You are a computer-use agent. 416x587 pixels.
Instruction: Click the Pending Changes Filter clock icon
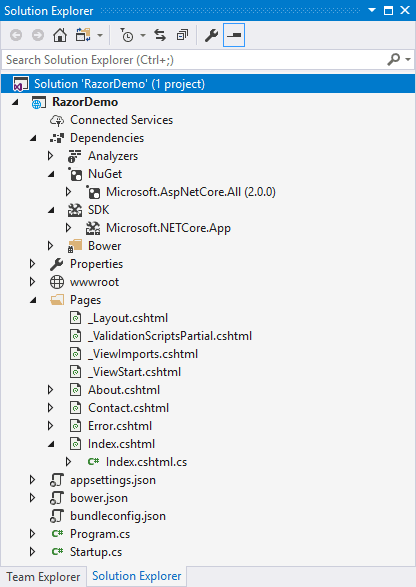click(x=127, y=35)
